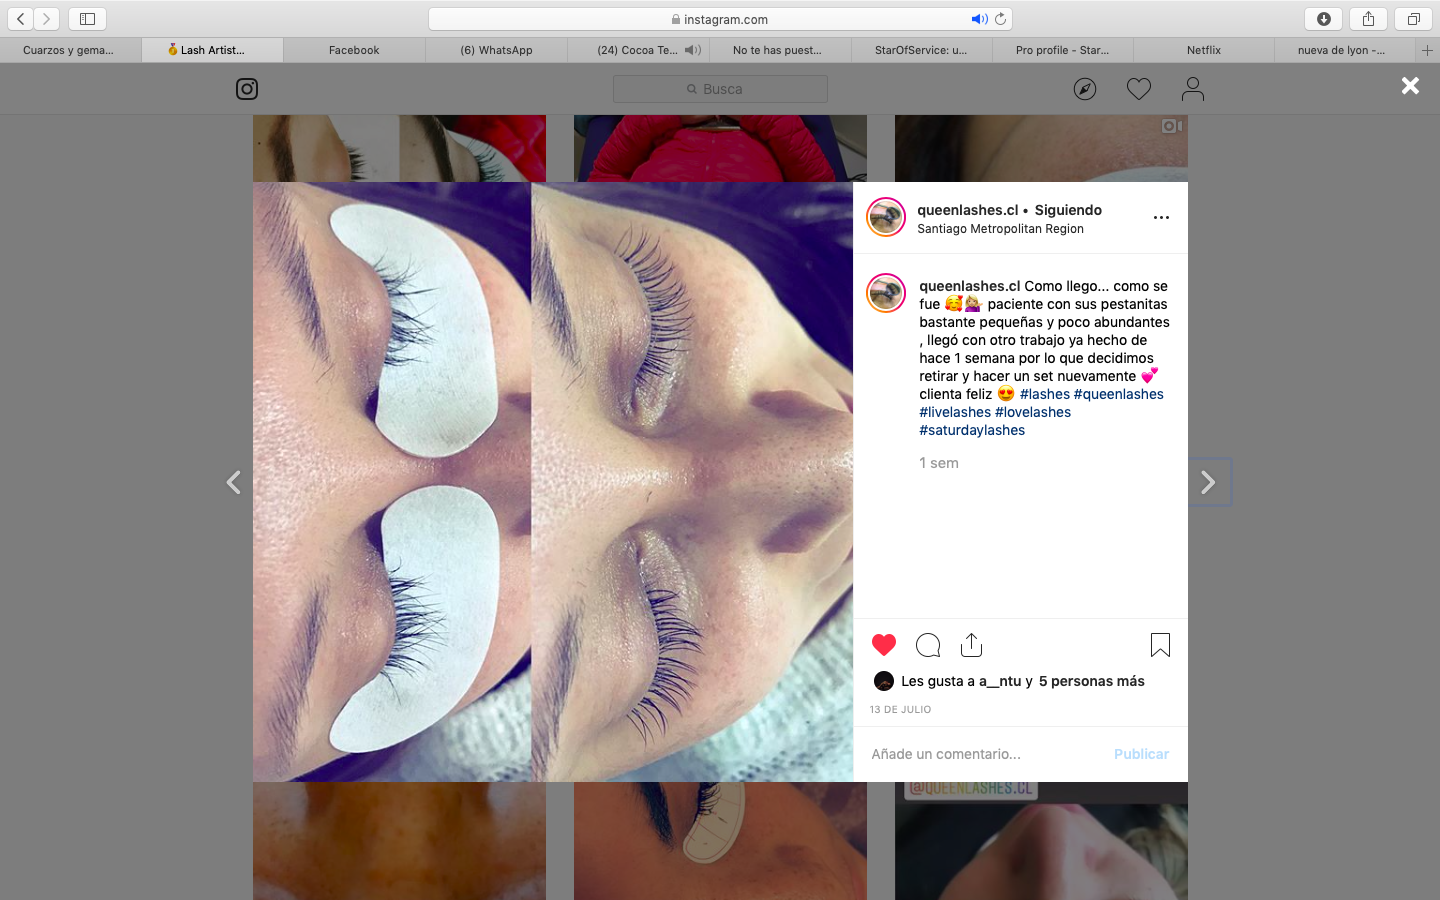1440x900 pixels.
Task: Switch to the Netflix tab
Action: [x=1204, y=50]
